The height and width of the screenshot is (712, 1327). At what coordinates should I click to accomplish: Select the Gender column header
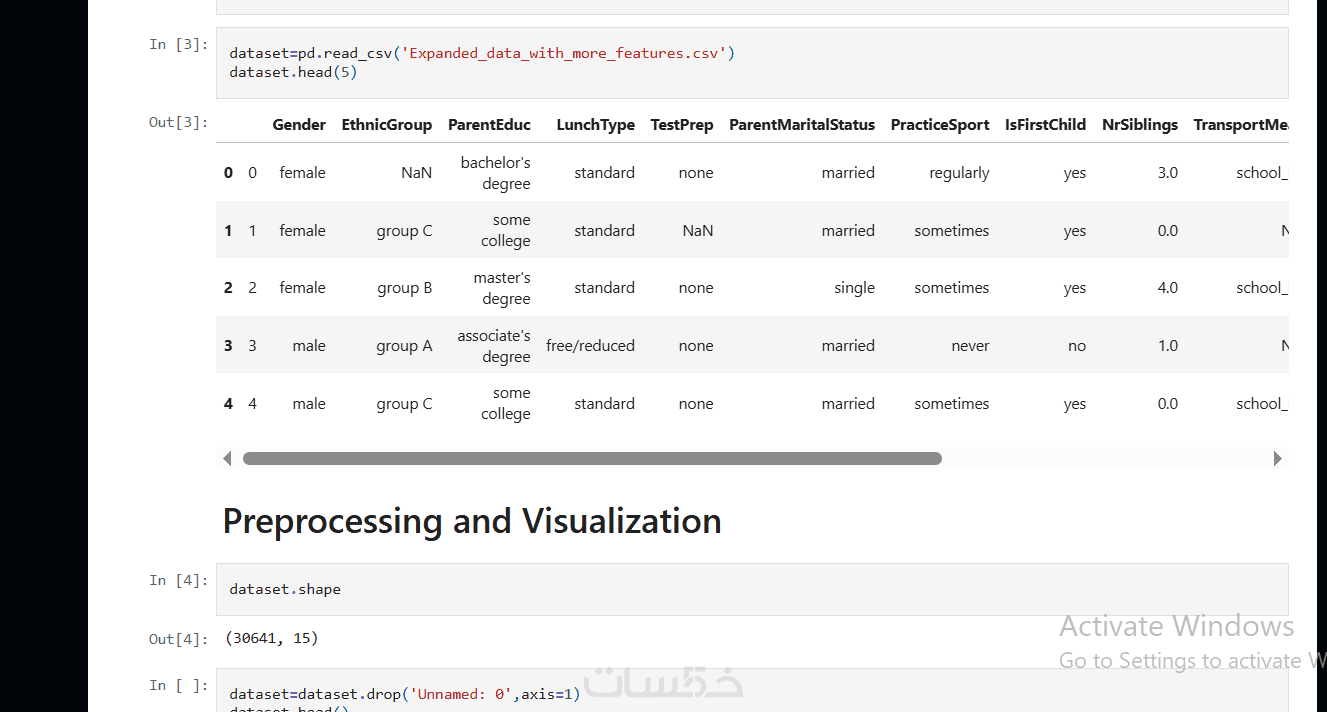(299, 125)
